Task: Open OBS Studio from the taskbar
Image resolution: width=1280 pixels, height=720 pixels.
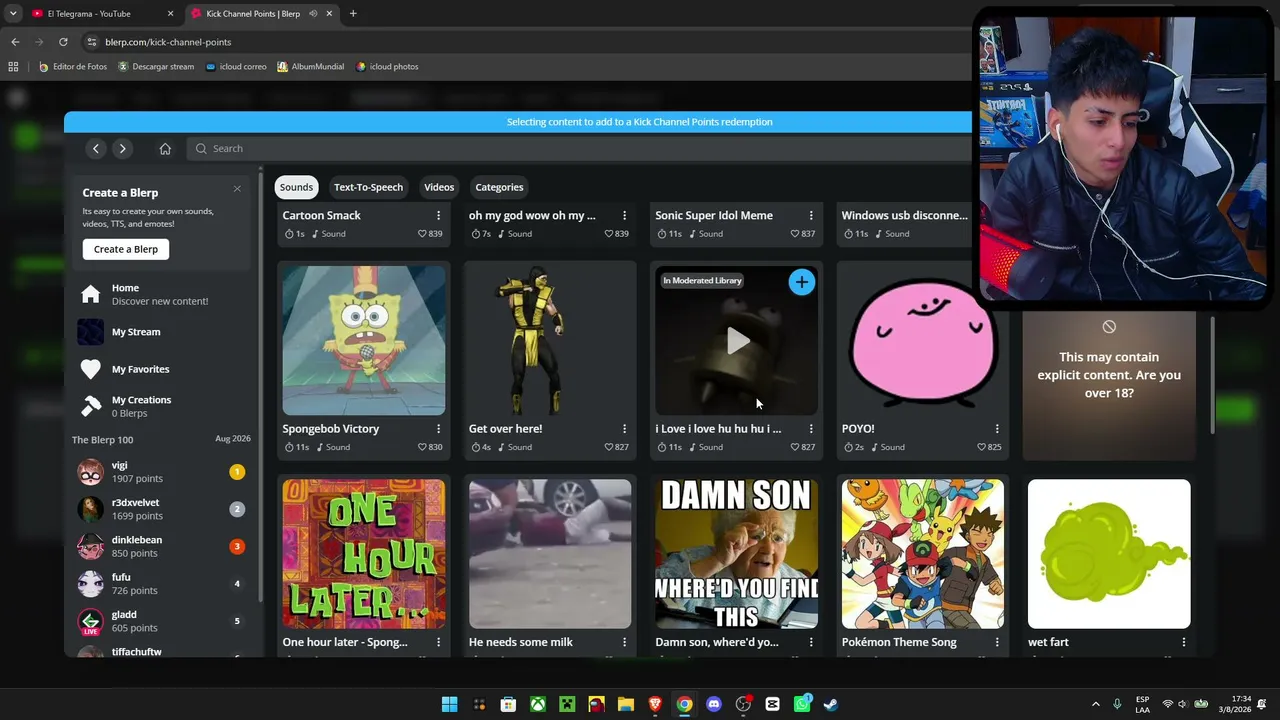Action: pyautogui.click(x=743, y=704)
